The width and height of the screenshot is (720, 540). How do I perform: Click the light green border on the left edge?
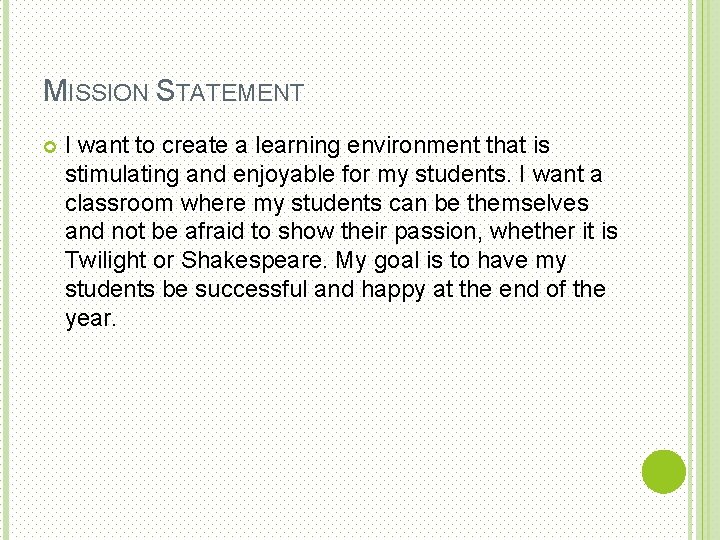click(x=4, y=270)
